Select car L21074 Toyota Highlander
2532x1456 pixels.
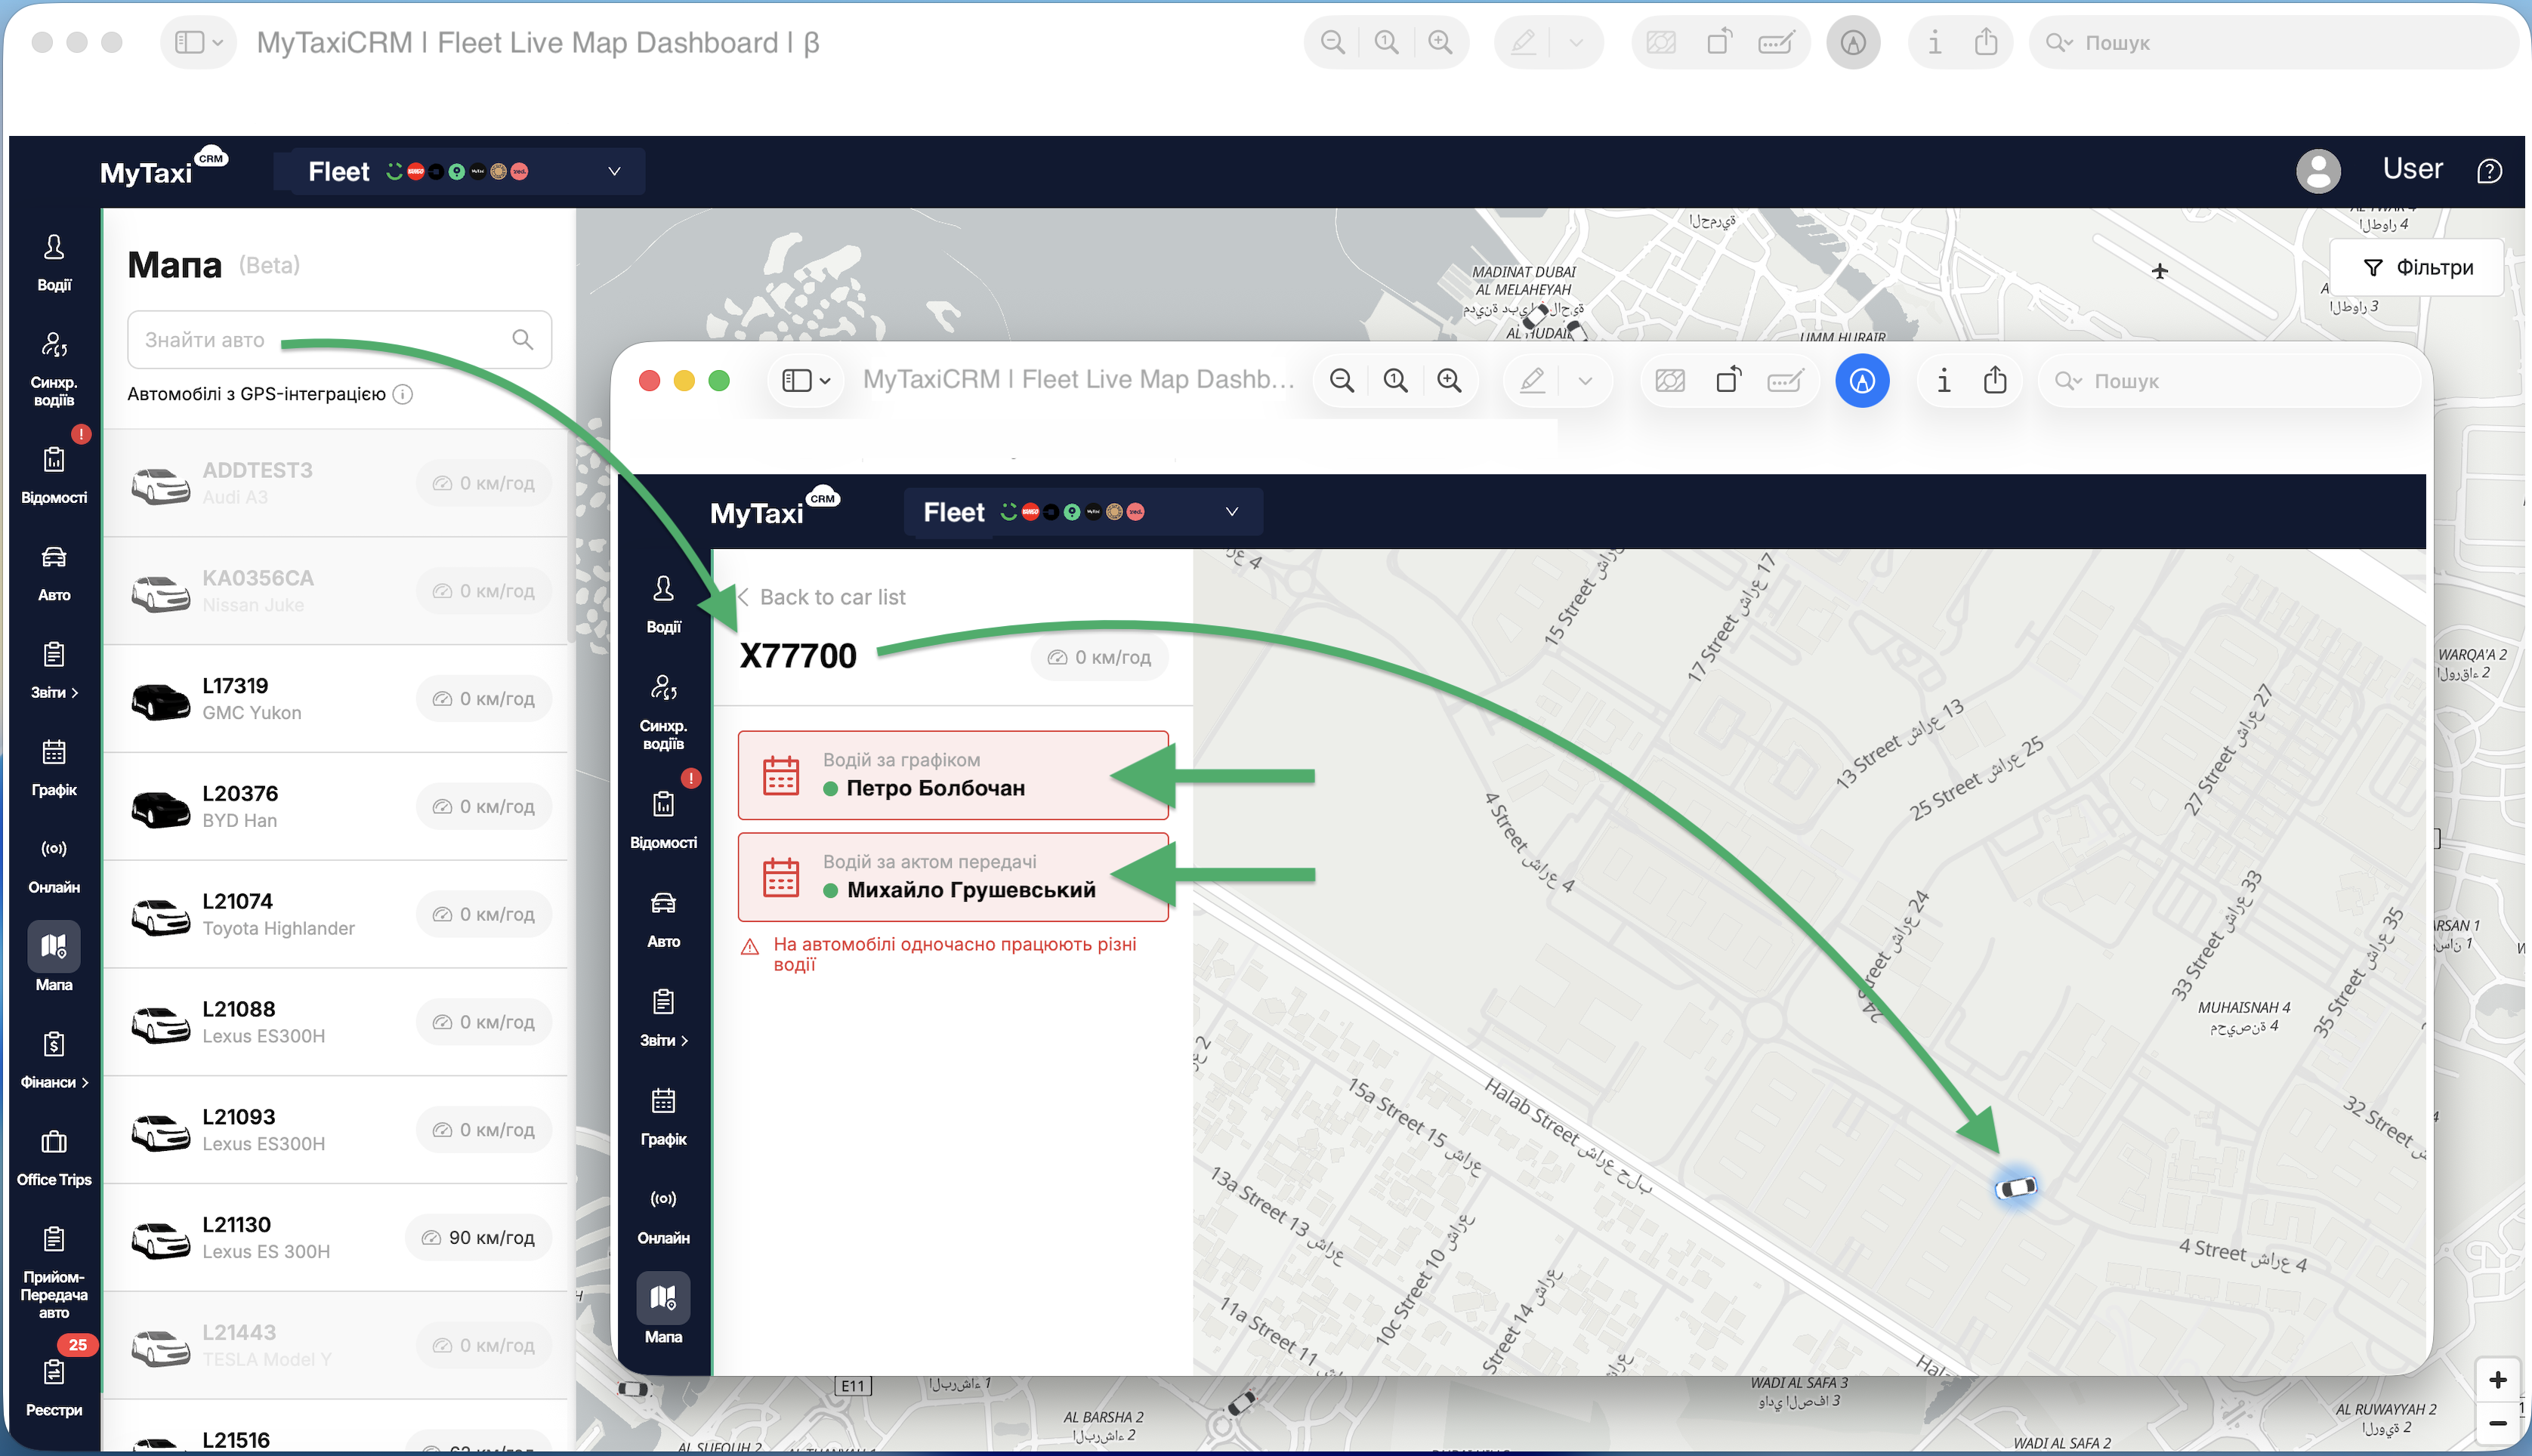point(336,914)
